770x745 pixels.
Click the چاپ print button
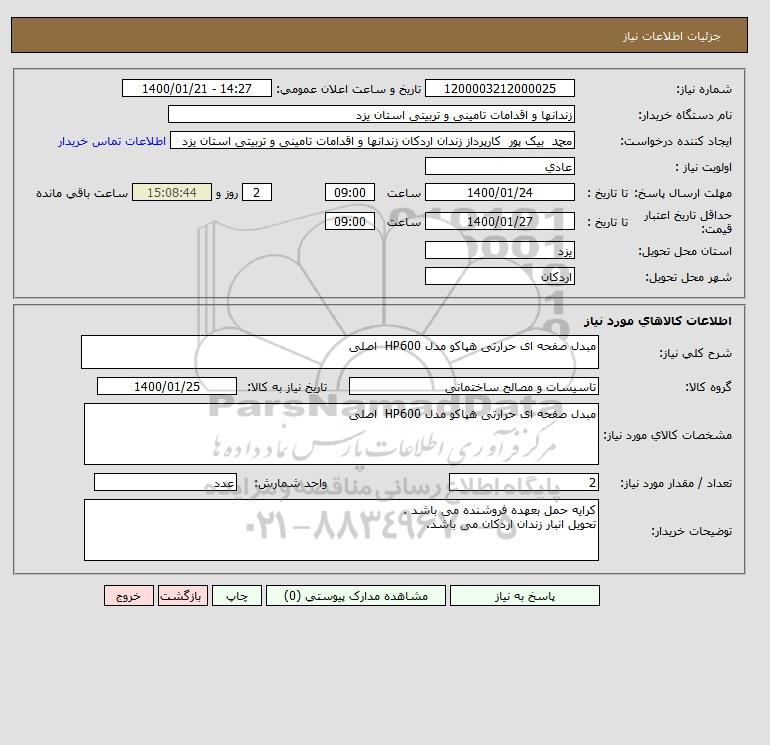pos(237,596)
